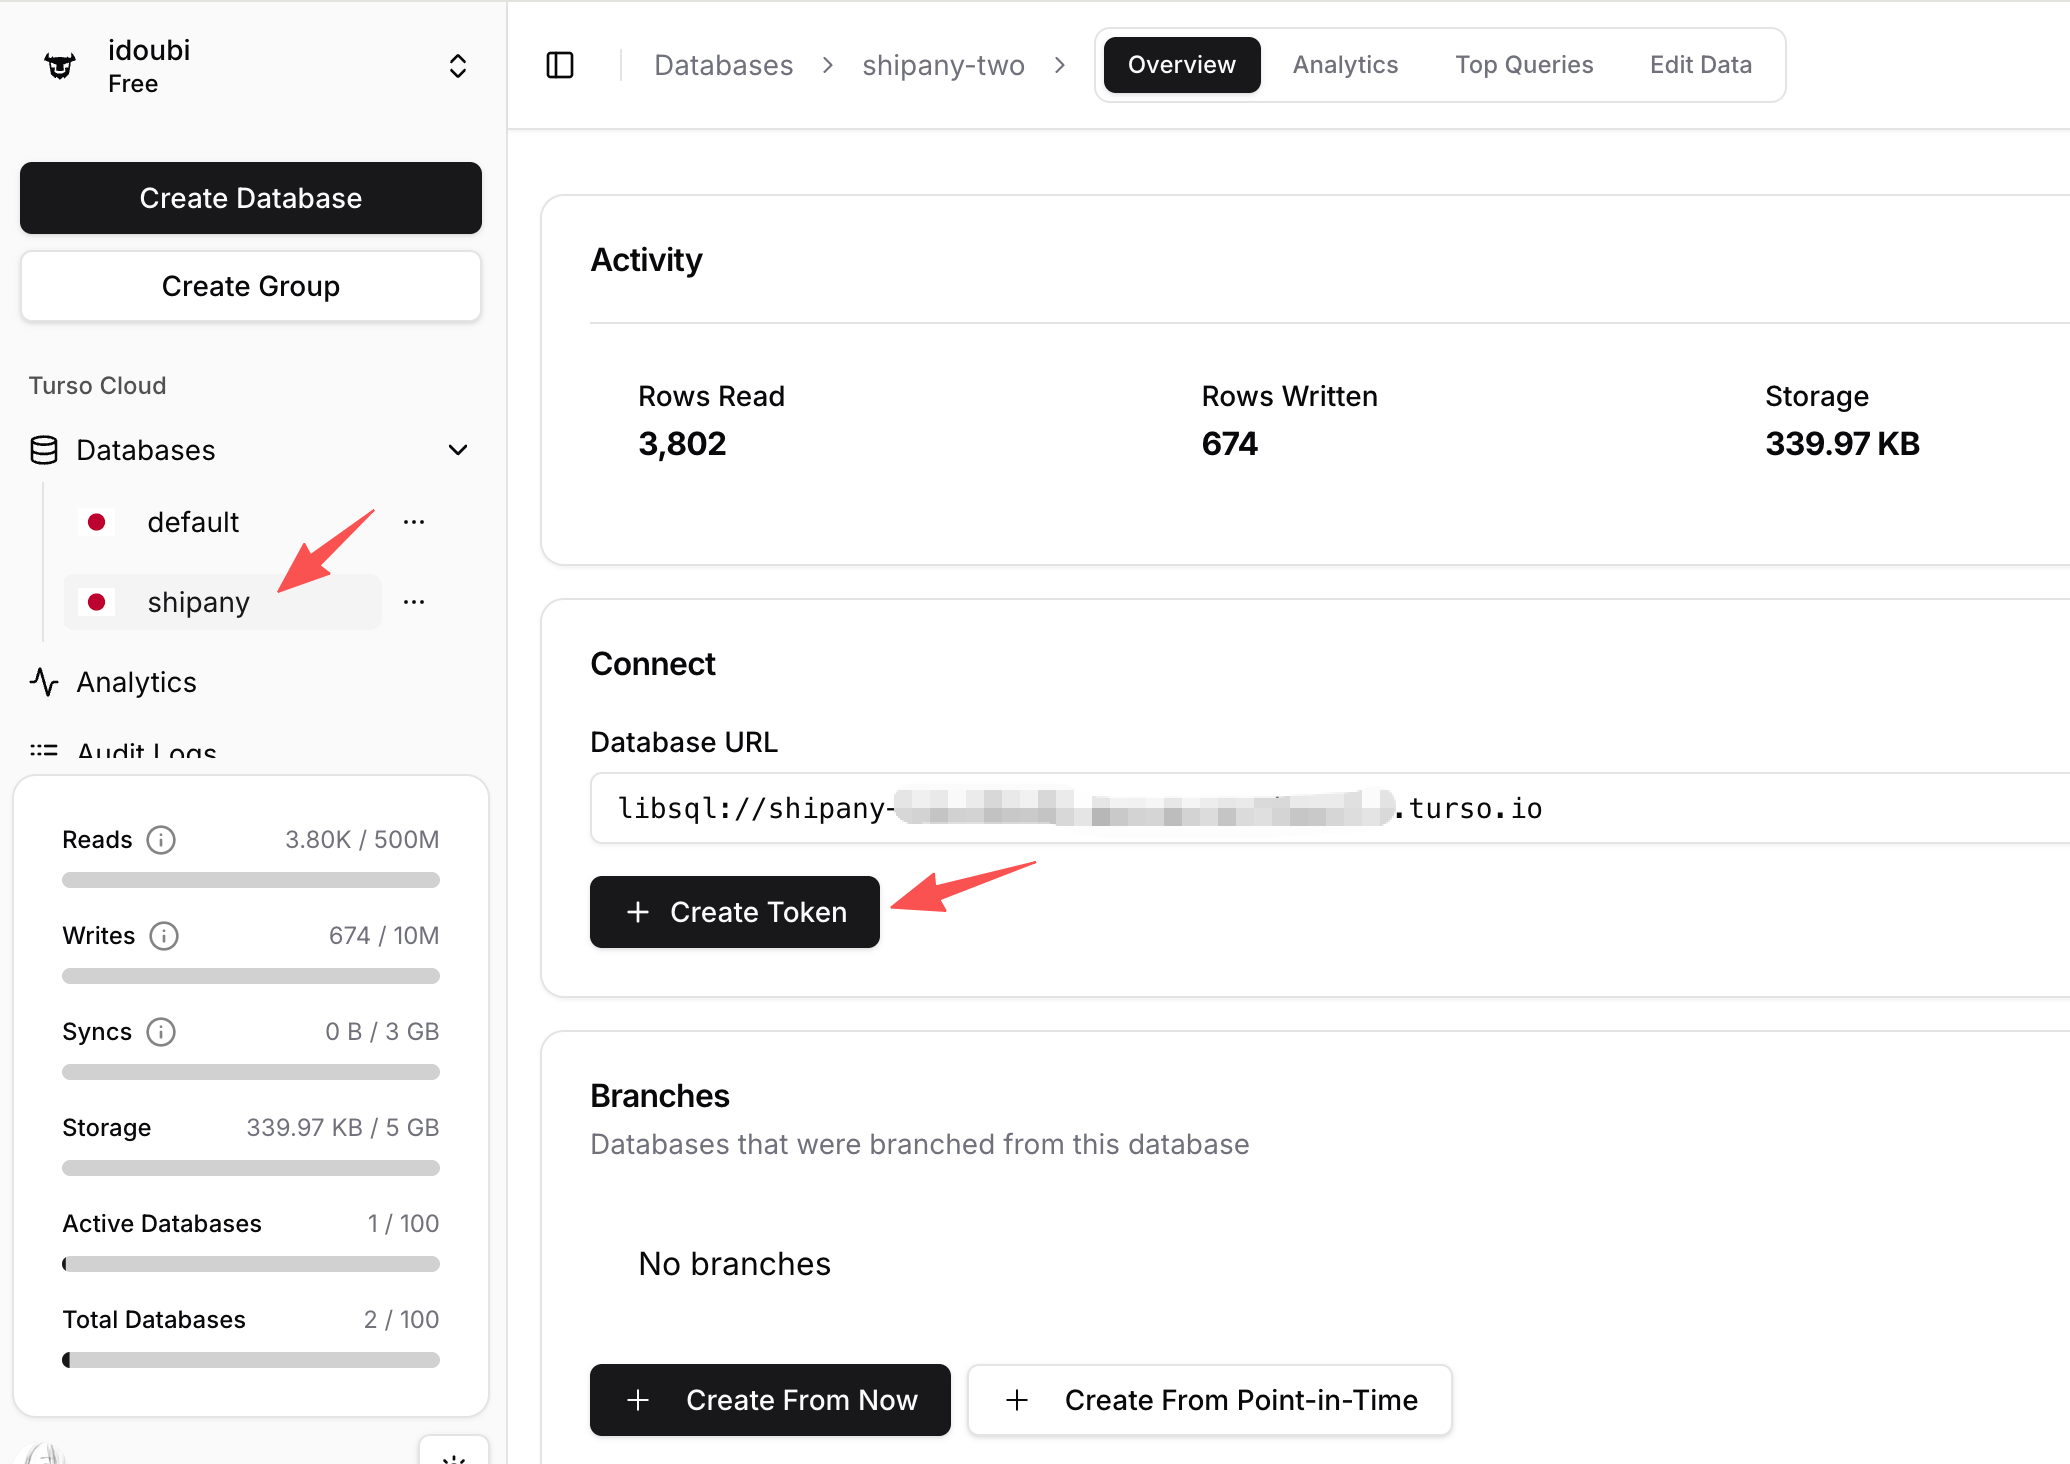The image size is (2070, 1464).
Task: Switch to the Top Queries tab
Action: click(1524, 65)
